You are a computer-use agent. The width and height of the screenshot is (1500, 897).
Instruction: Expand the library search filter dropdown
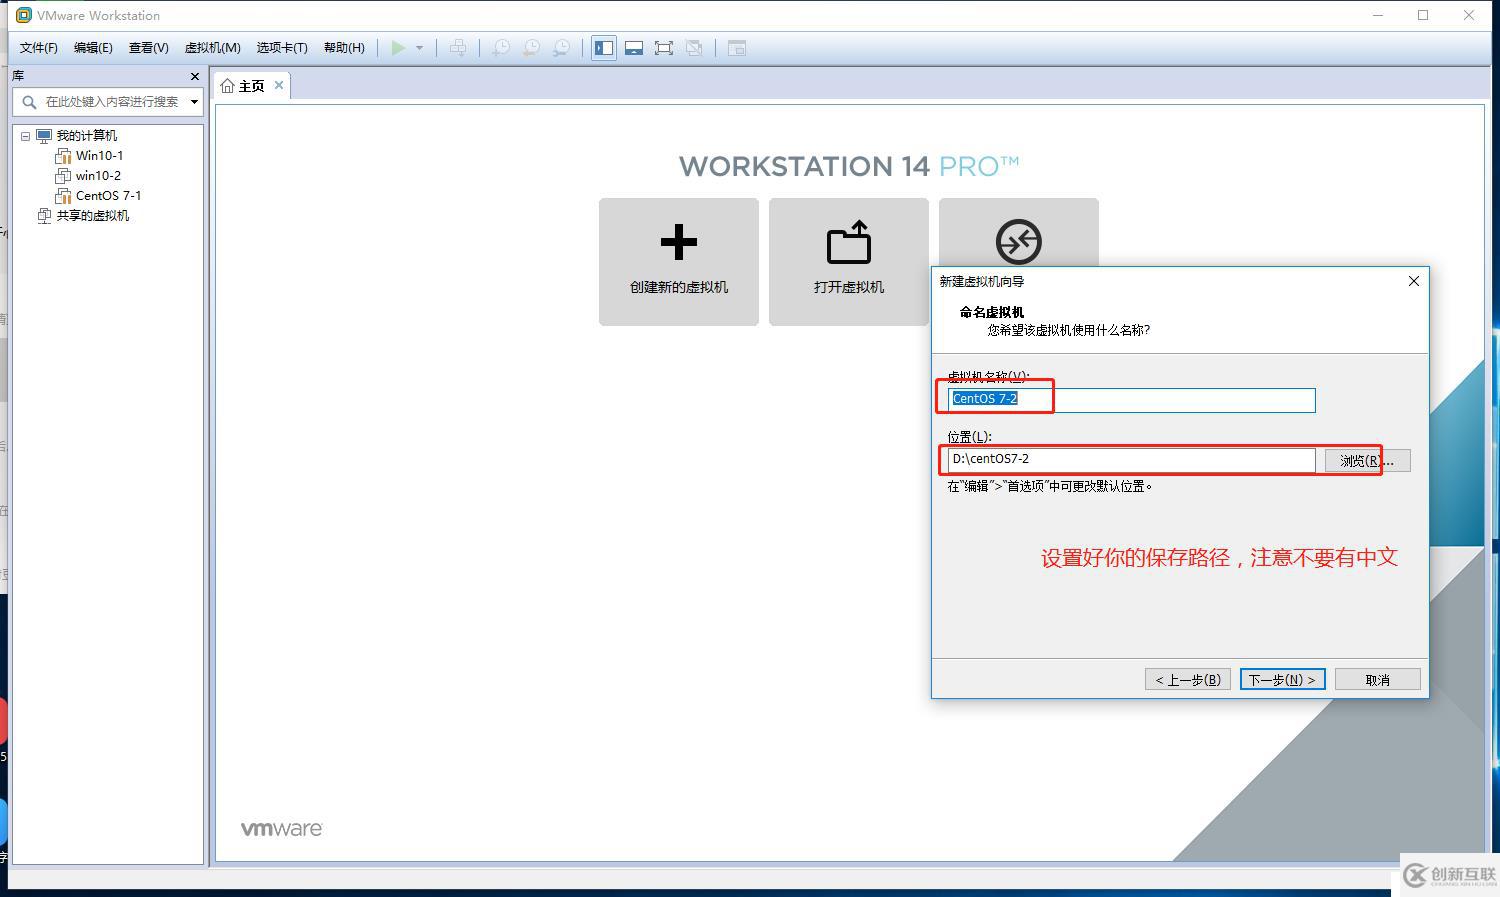pos(194,102)
